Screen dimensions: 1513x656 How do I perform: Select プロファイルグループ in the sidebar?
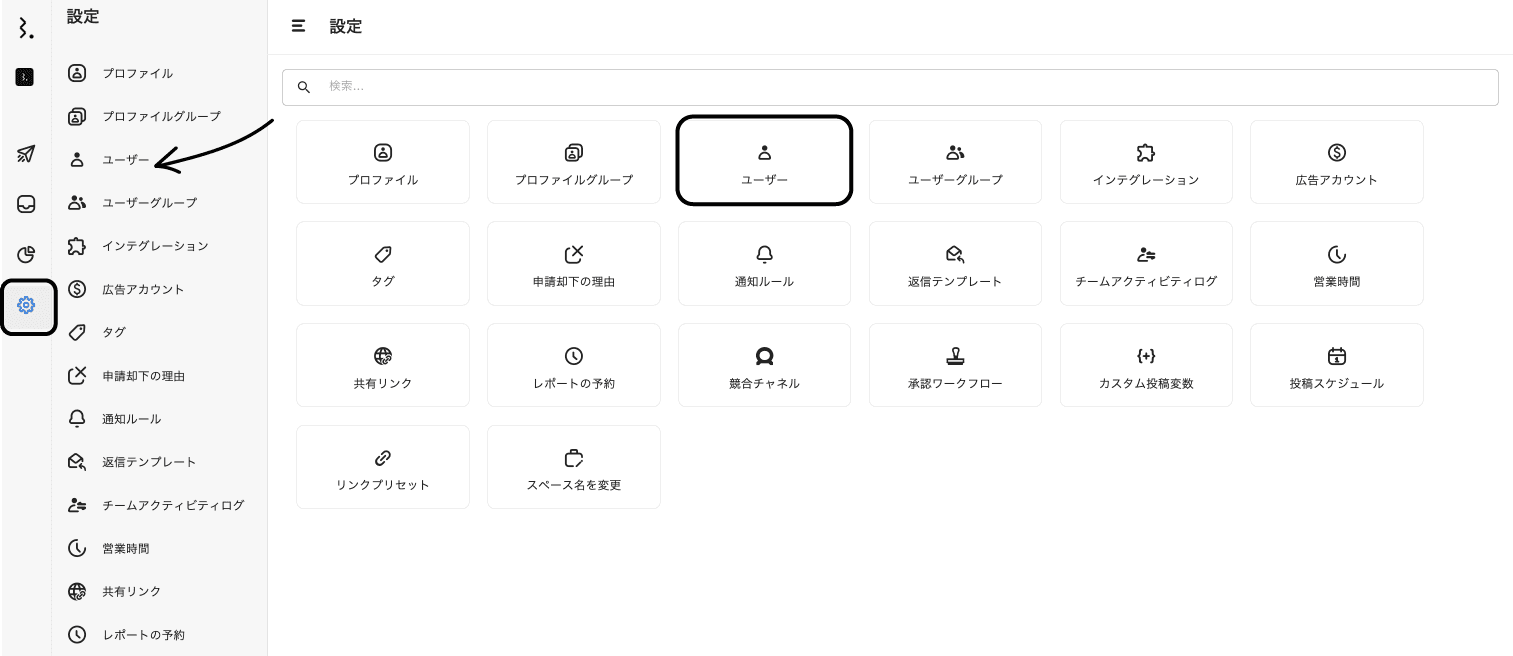(159, 116)
